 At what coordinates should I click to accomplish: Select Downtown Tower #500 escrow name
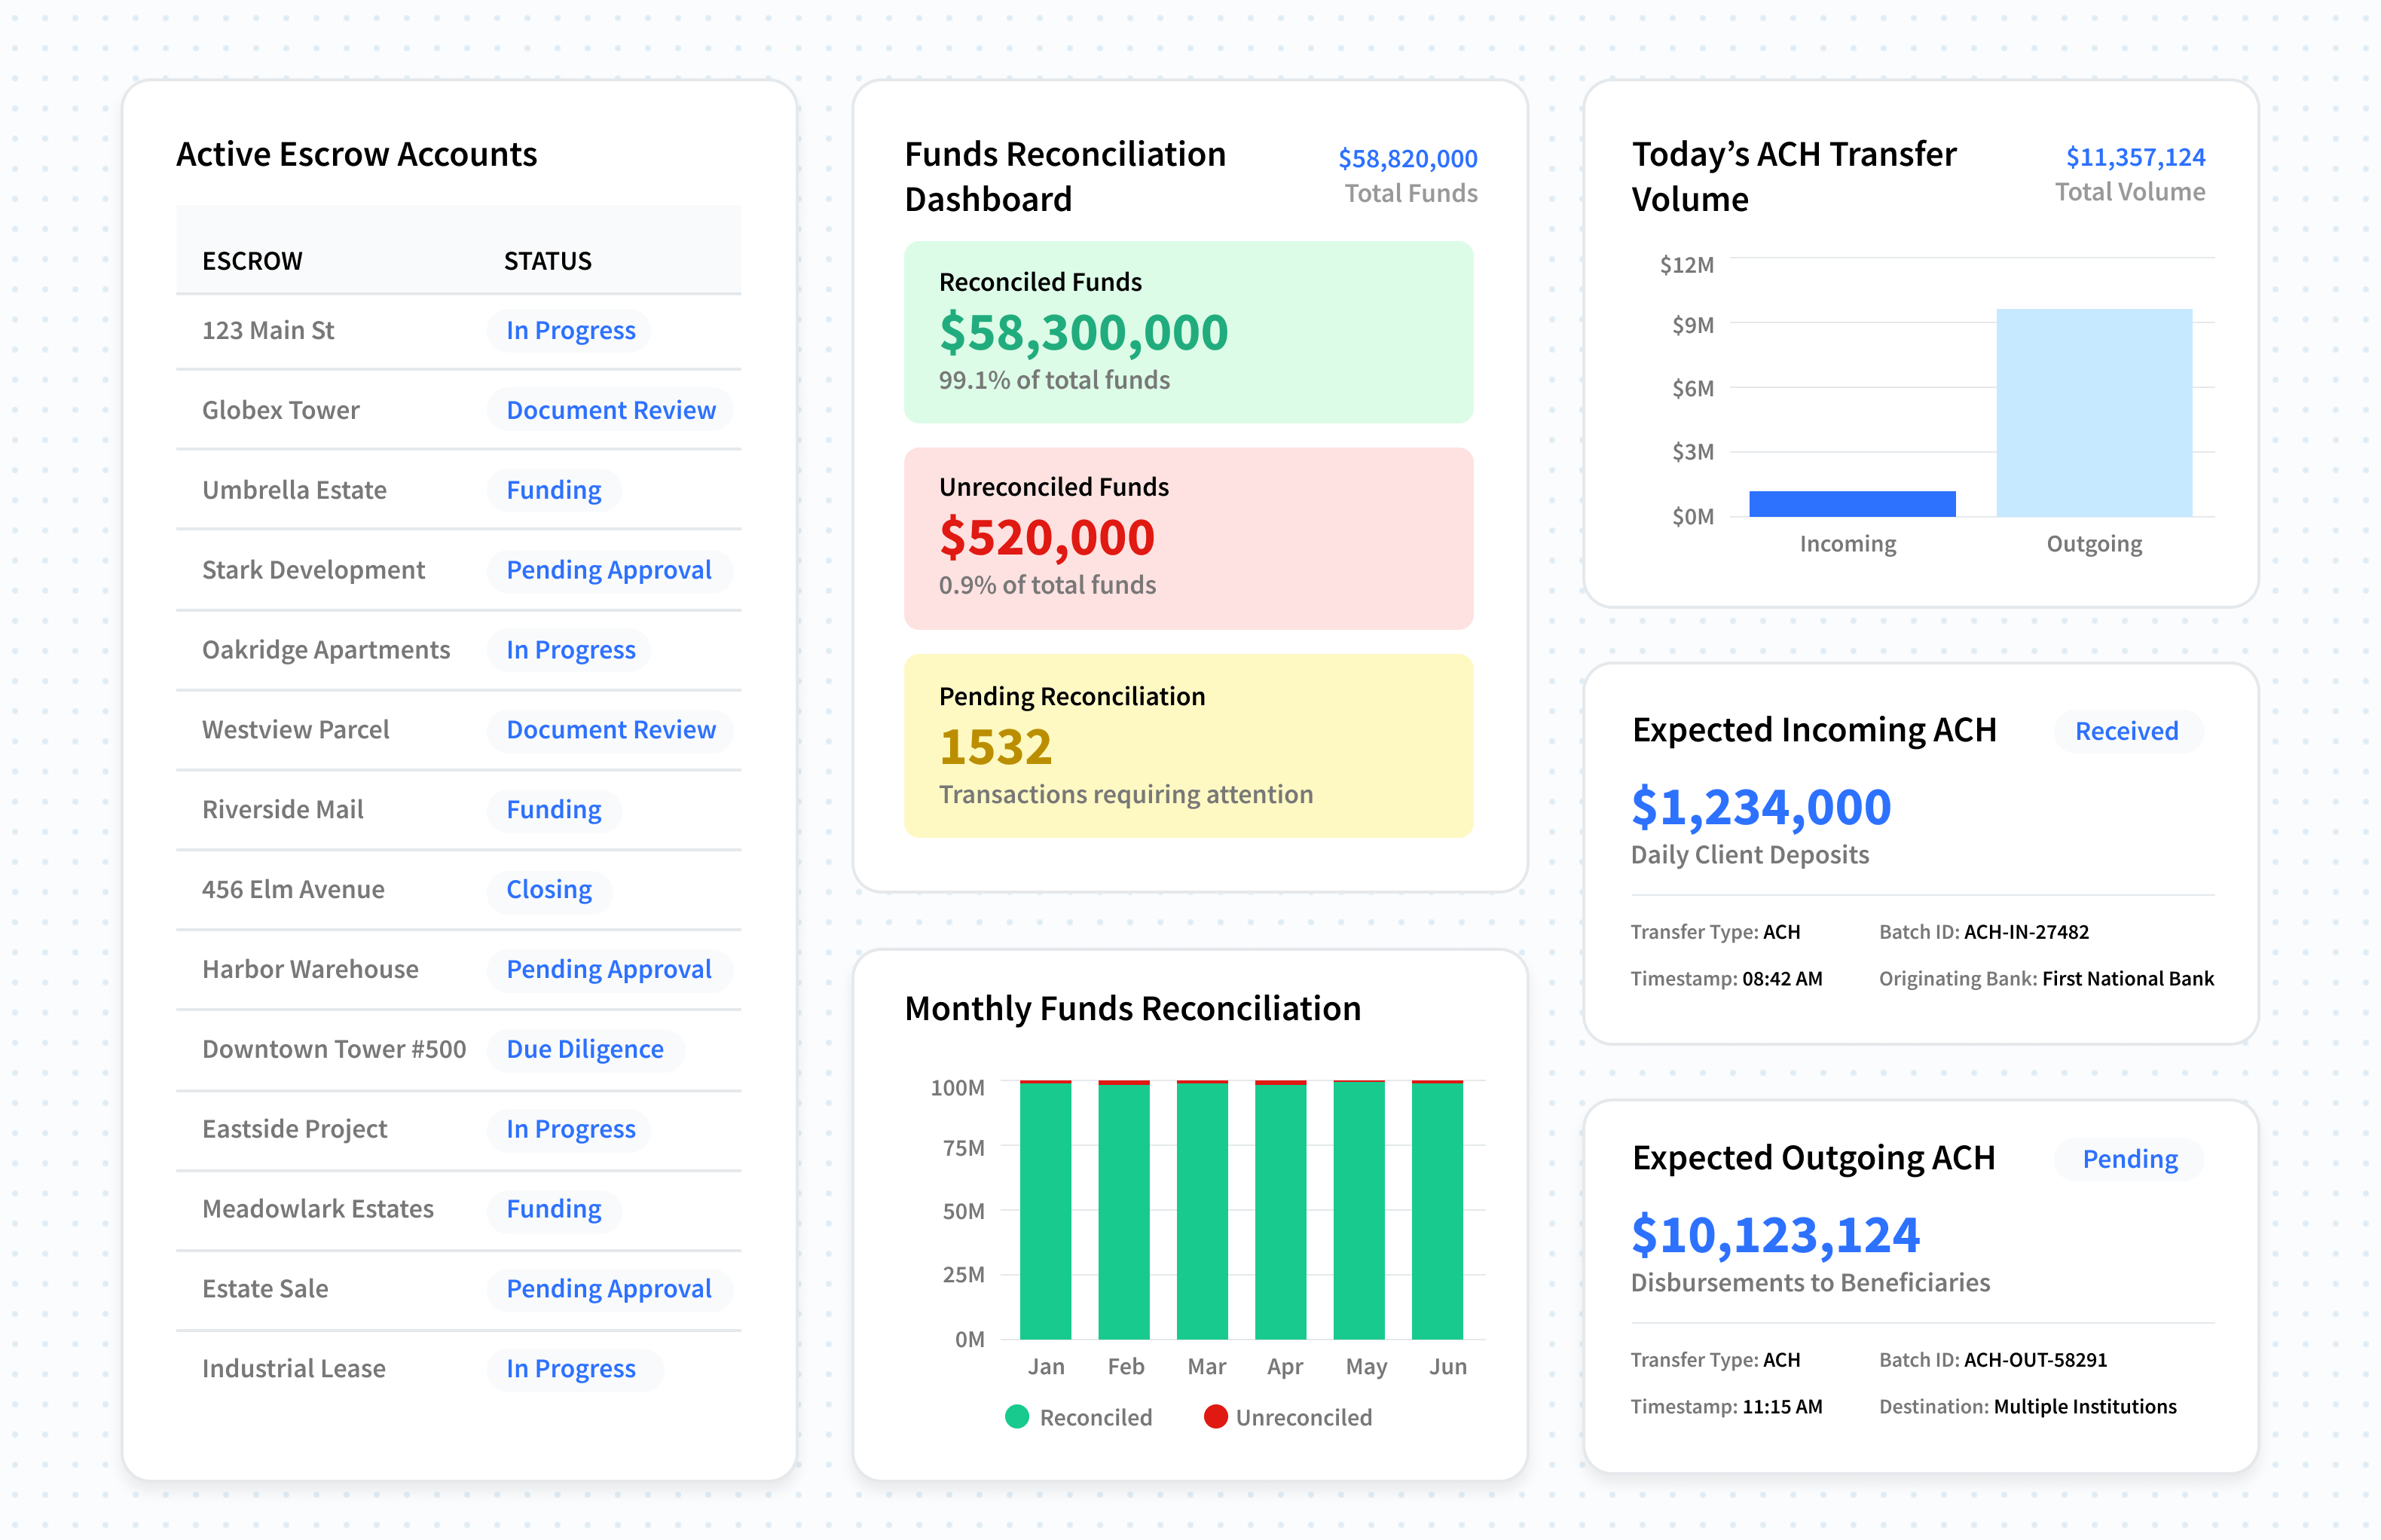pos(334,1049)
